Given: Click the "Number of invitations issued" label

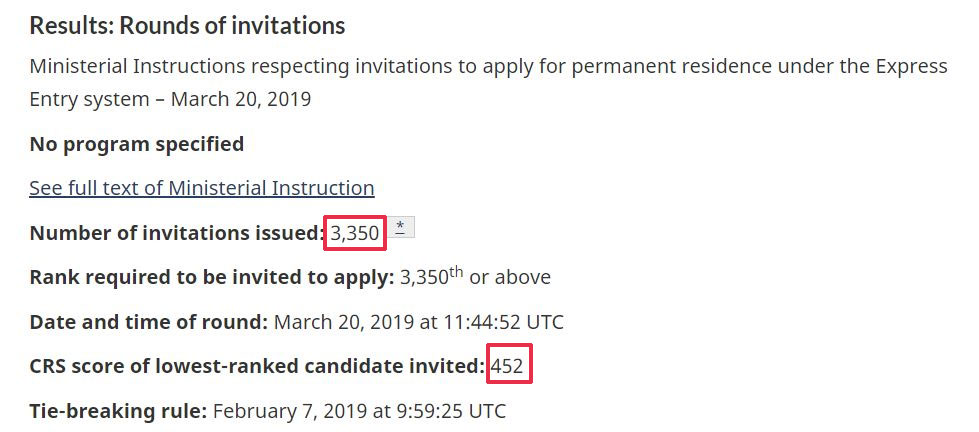Looking at the screenshot, I should coord(176,234).
